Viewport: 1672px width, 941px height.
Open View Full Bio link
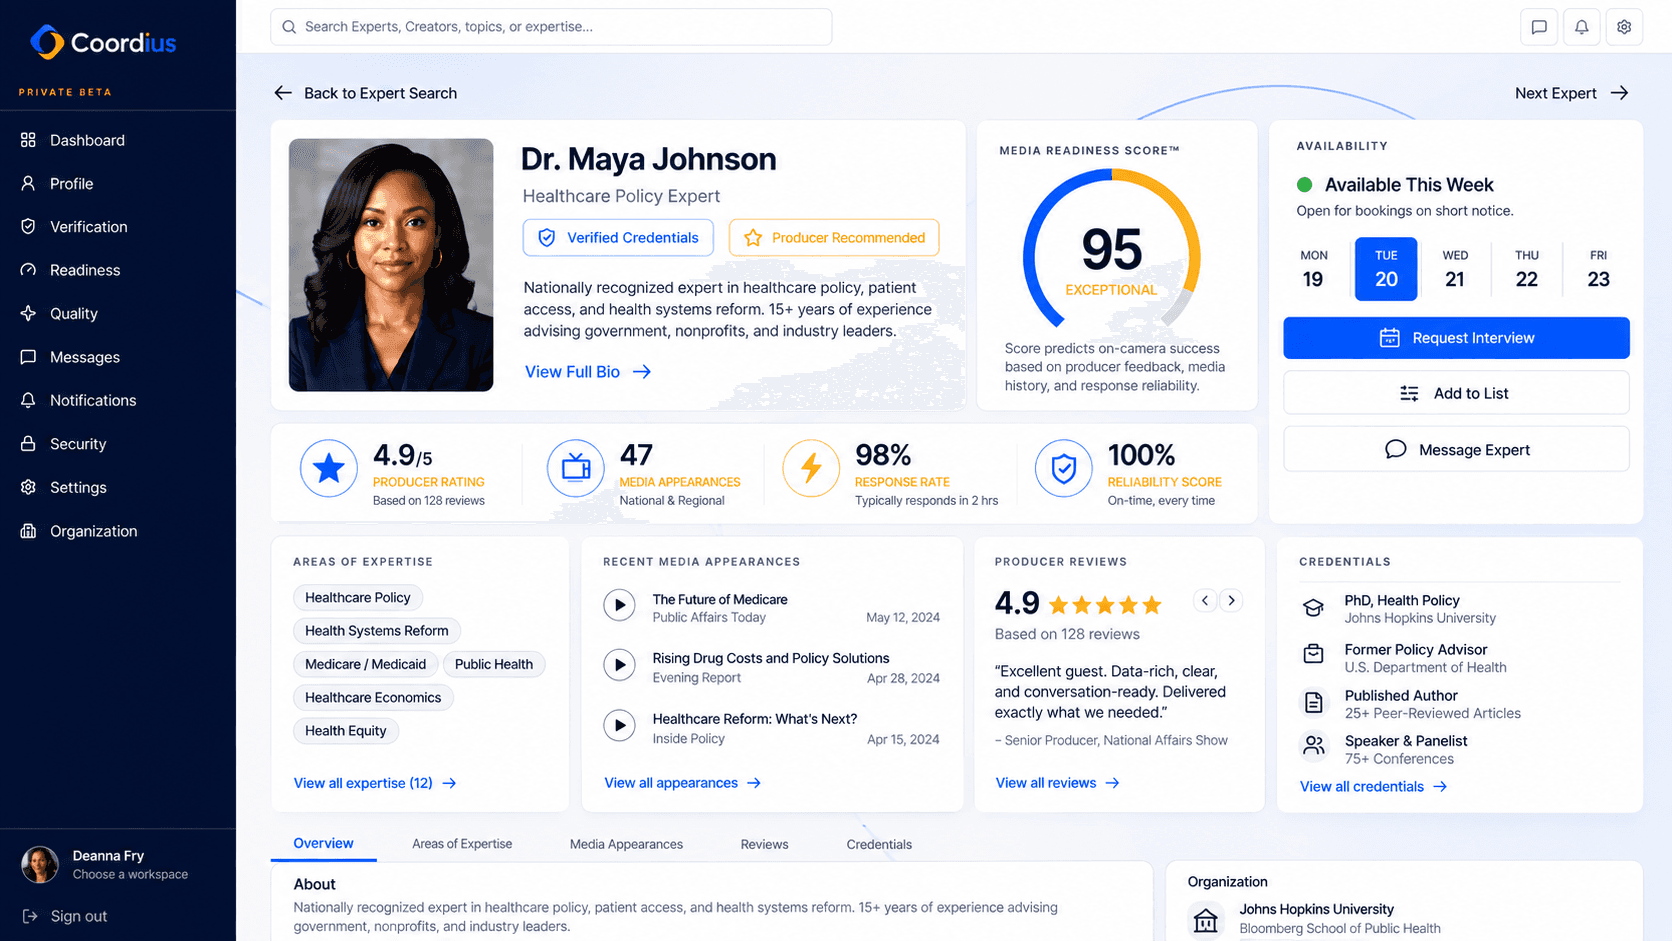[588, 371]
